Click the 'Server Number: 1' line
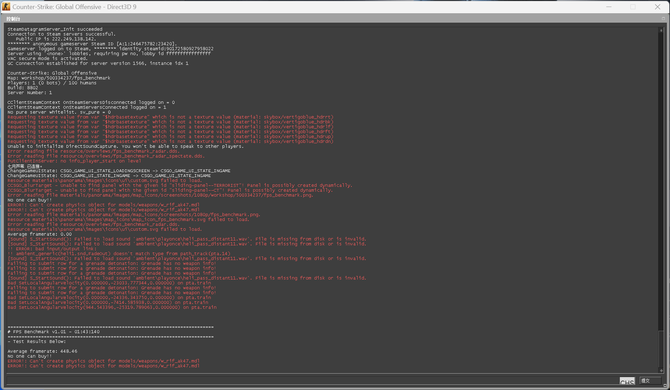 coord(29,92)
